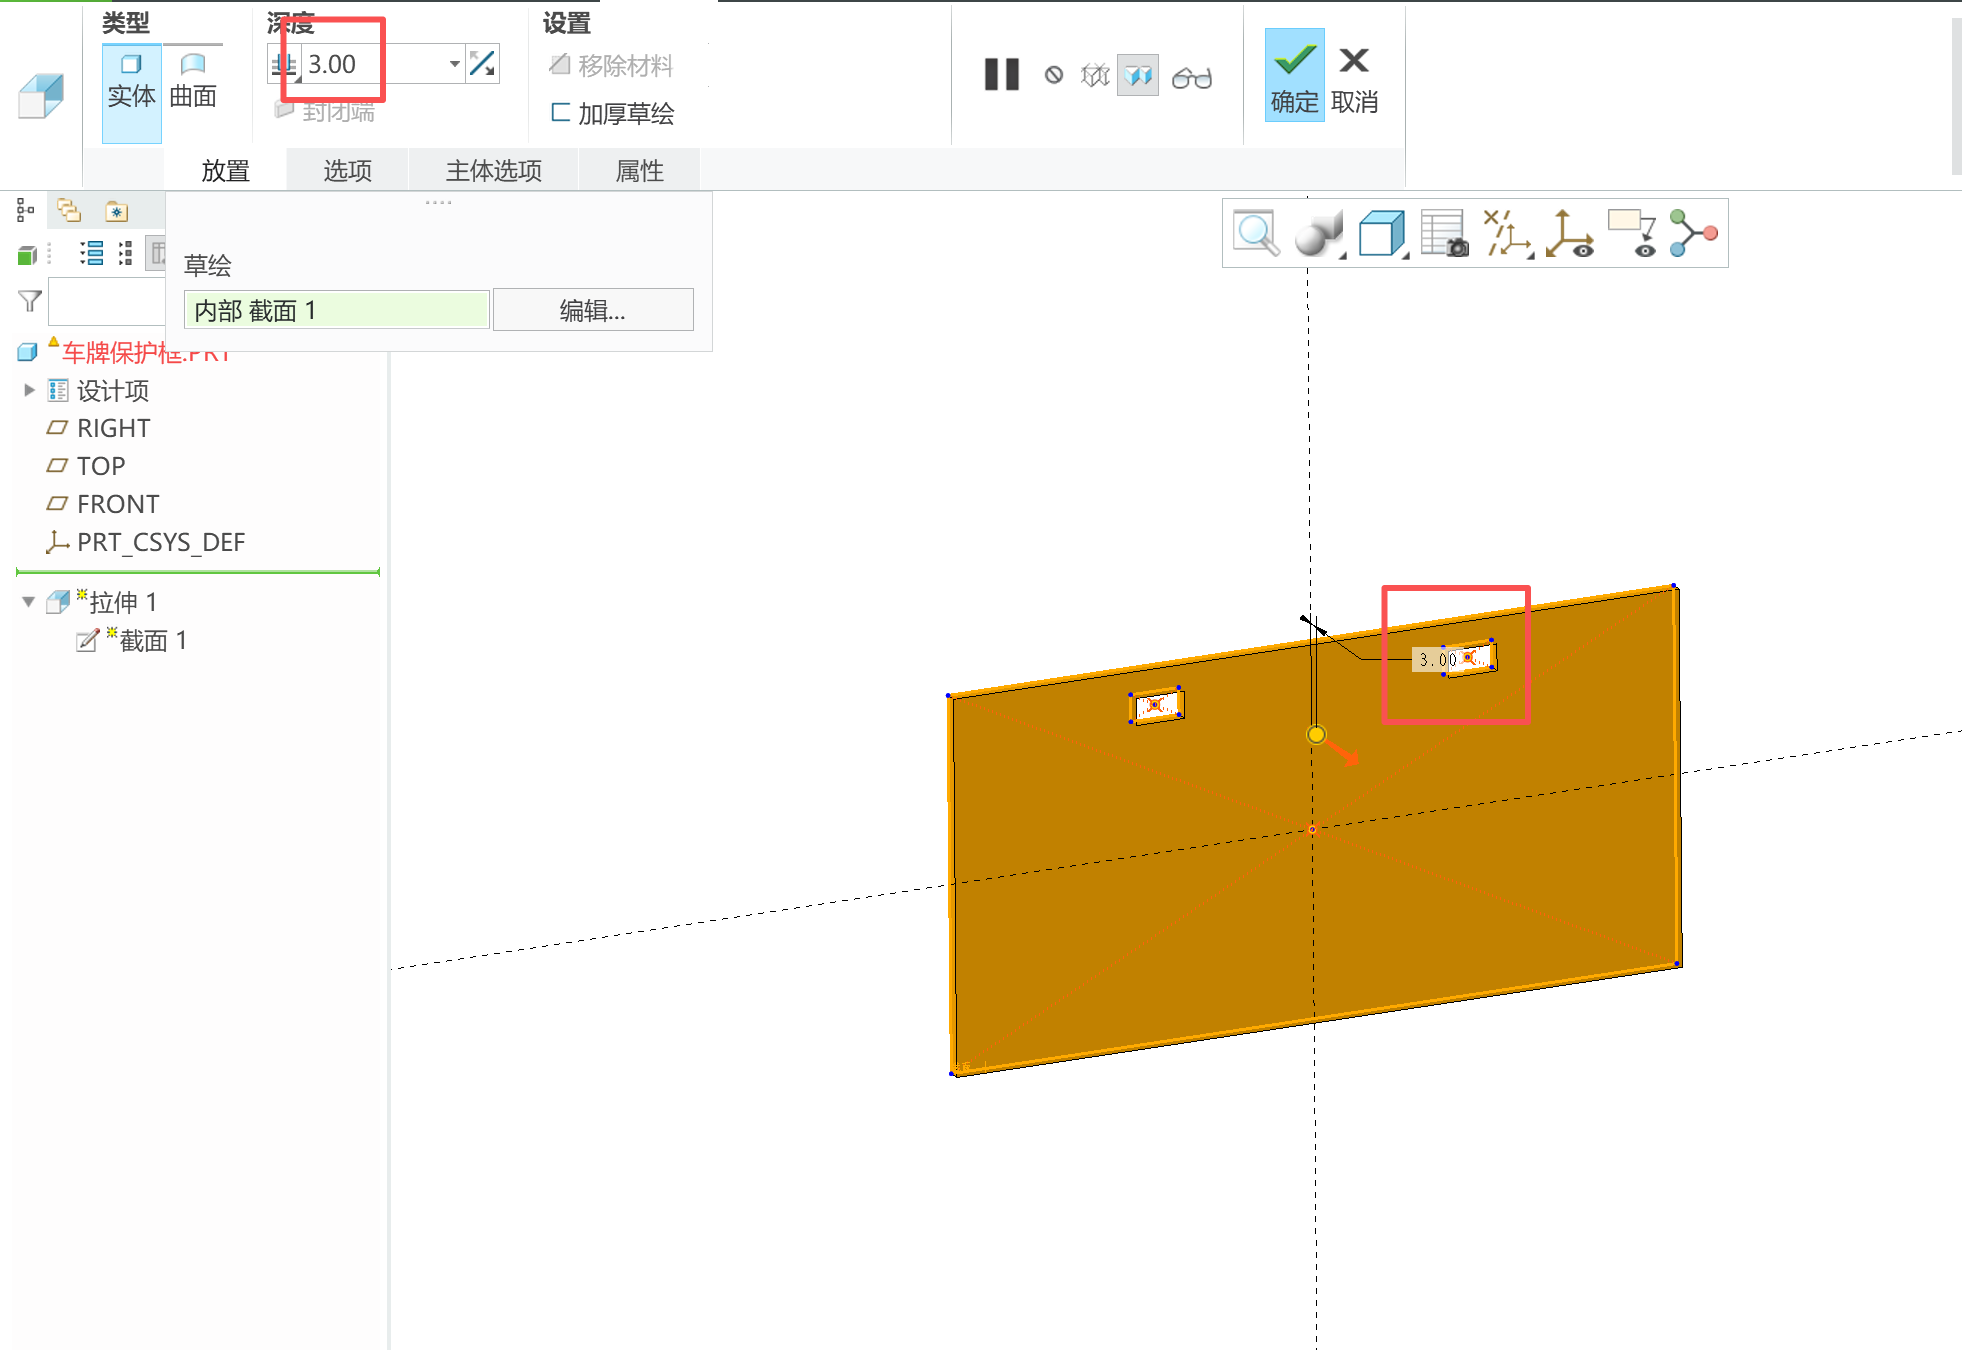
Task: Open the view manager icon
Action: coord(1443,234)
